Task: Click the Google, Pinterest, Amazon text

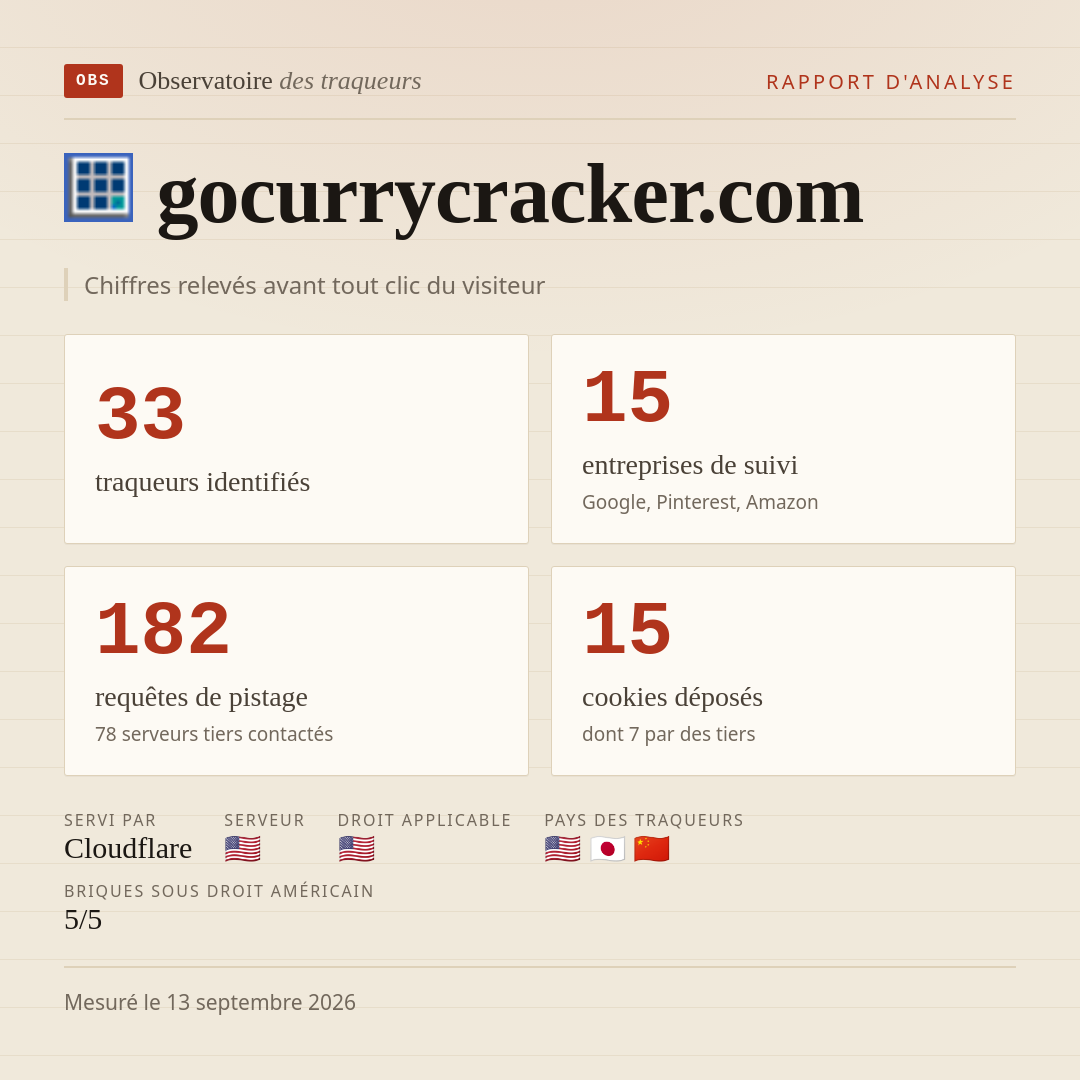Action: click(700, 502)
